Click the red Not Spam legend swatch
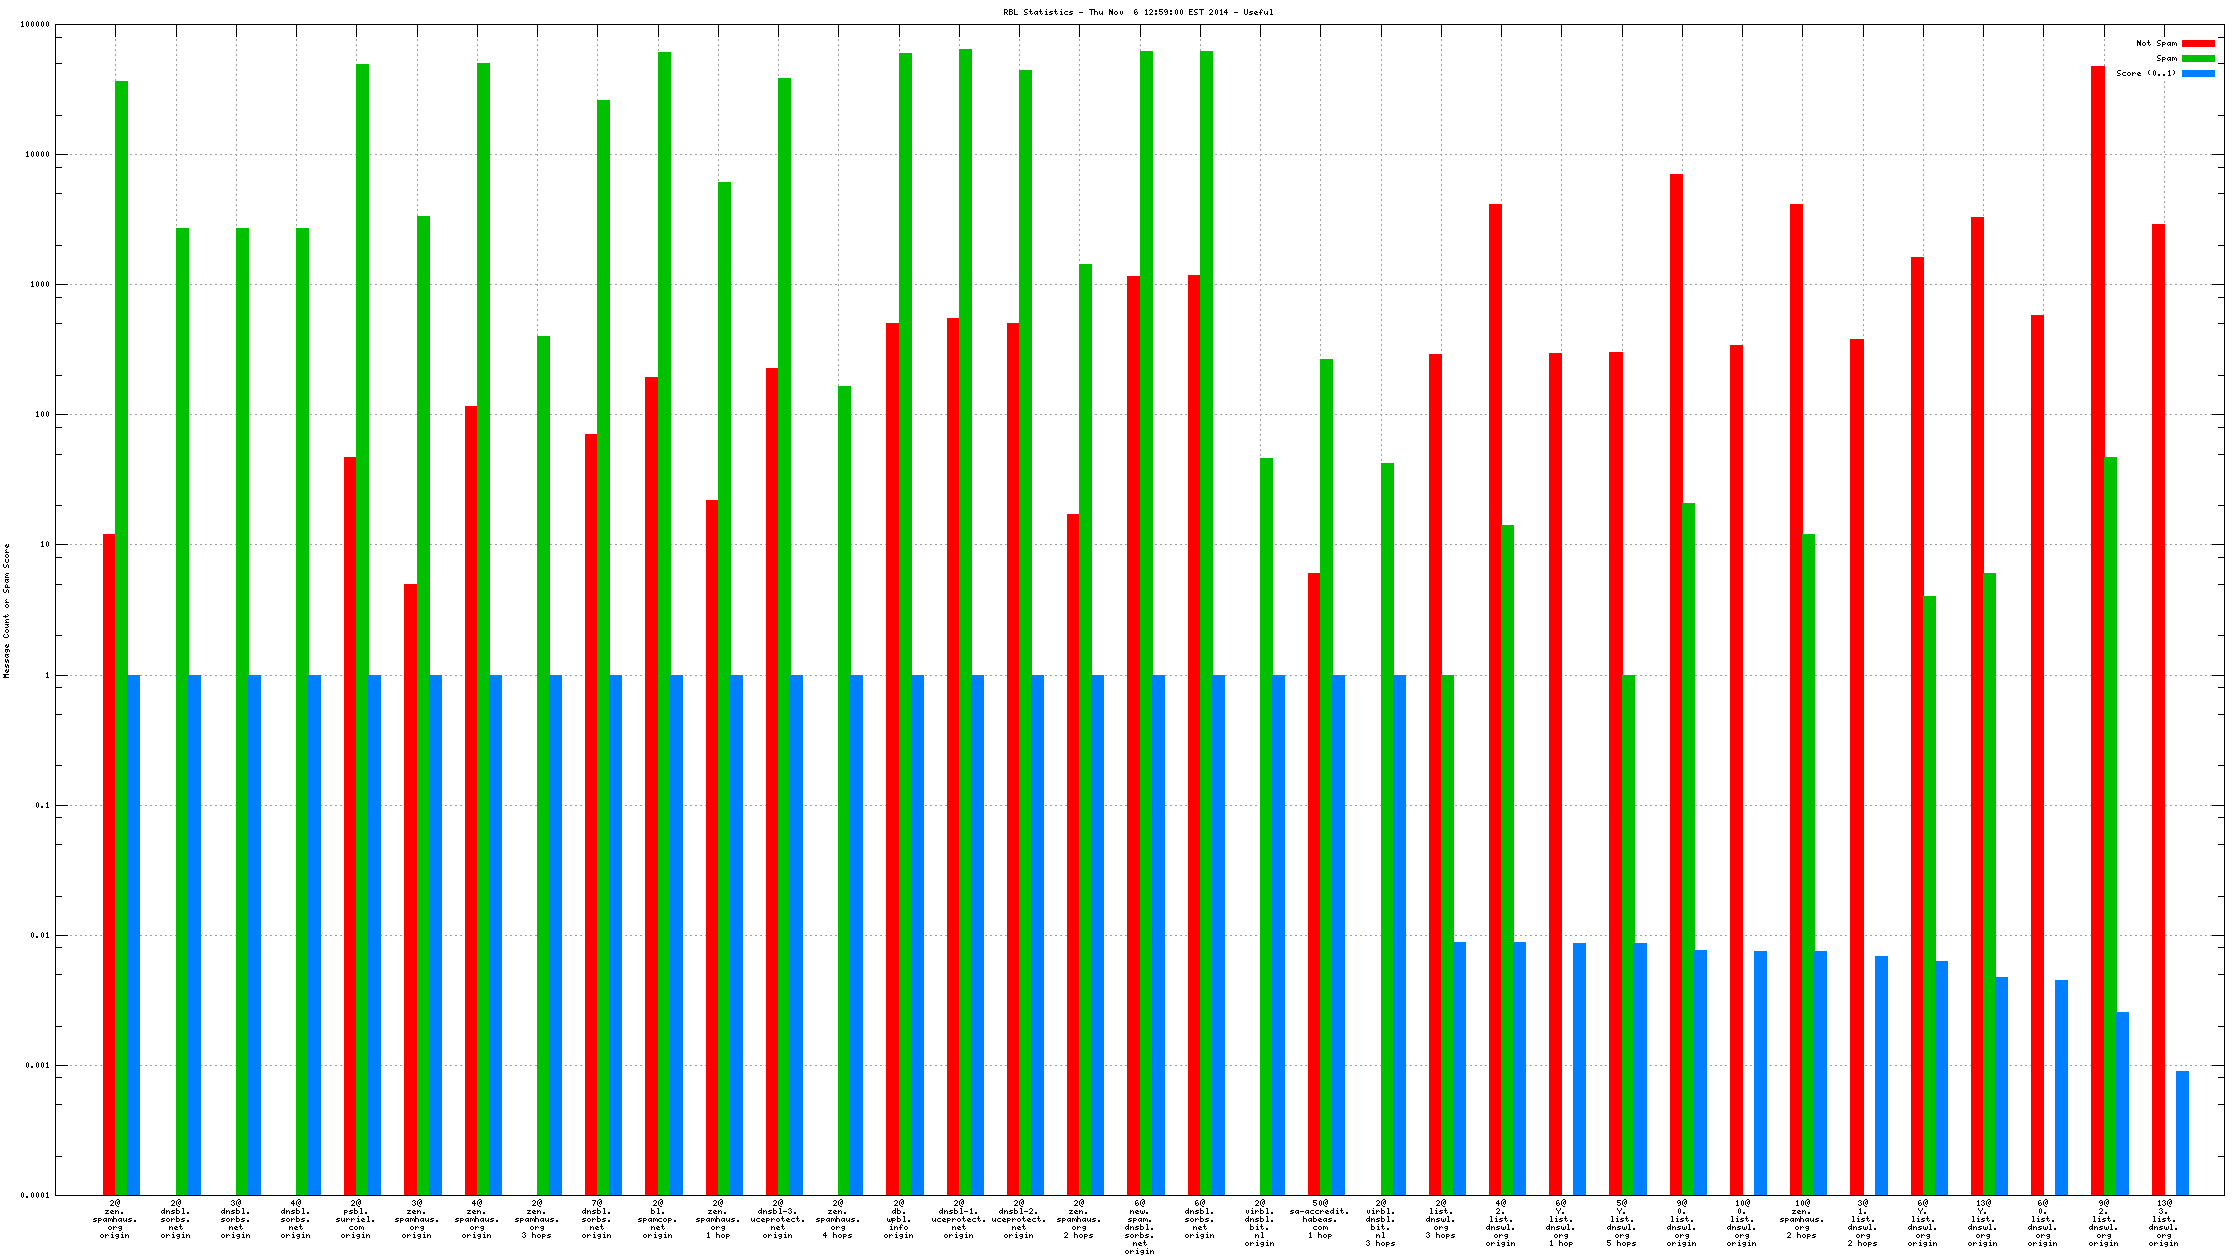This screenshot has width=2240, height=1260. pyautogui.click(x=2198, y=44)
